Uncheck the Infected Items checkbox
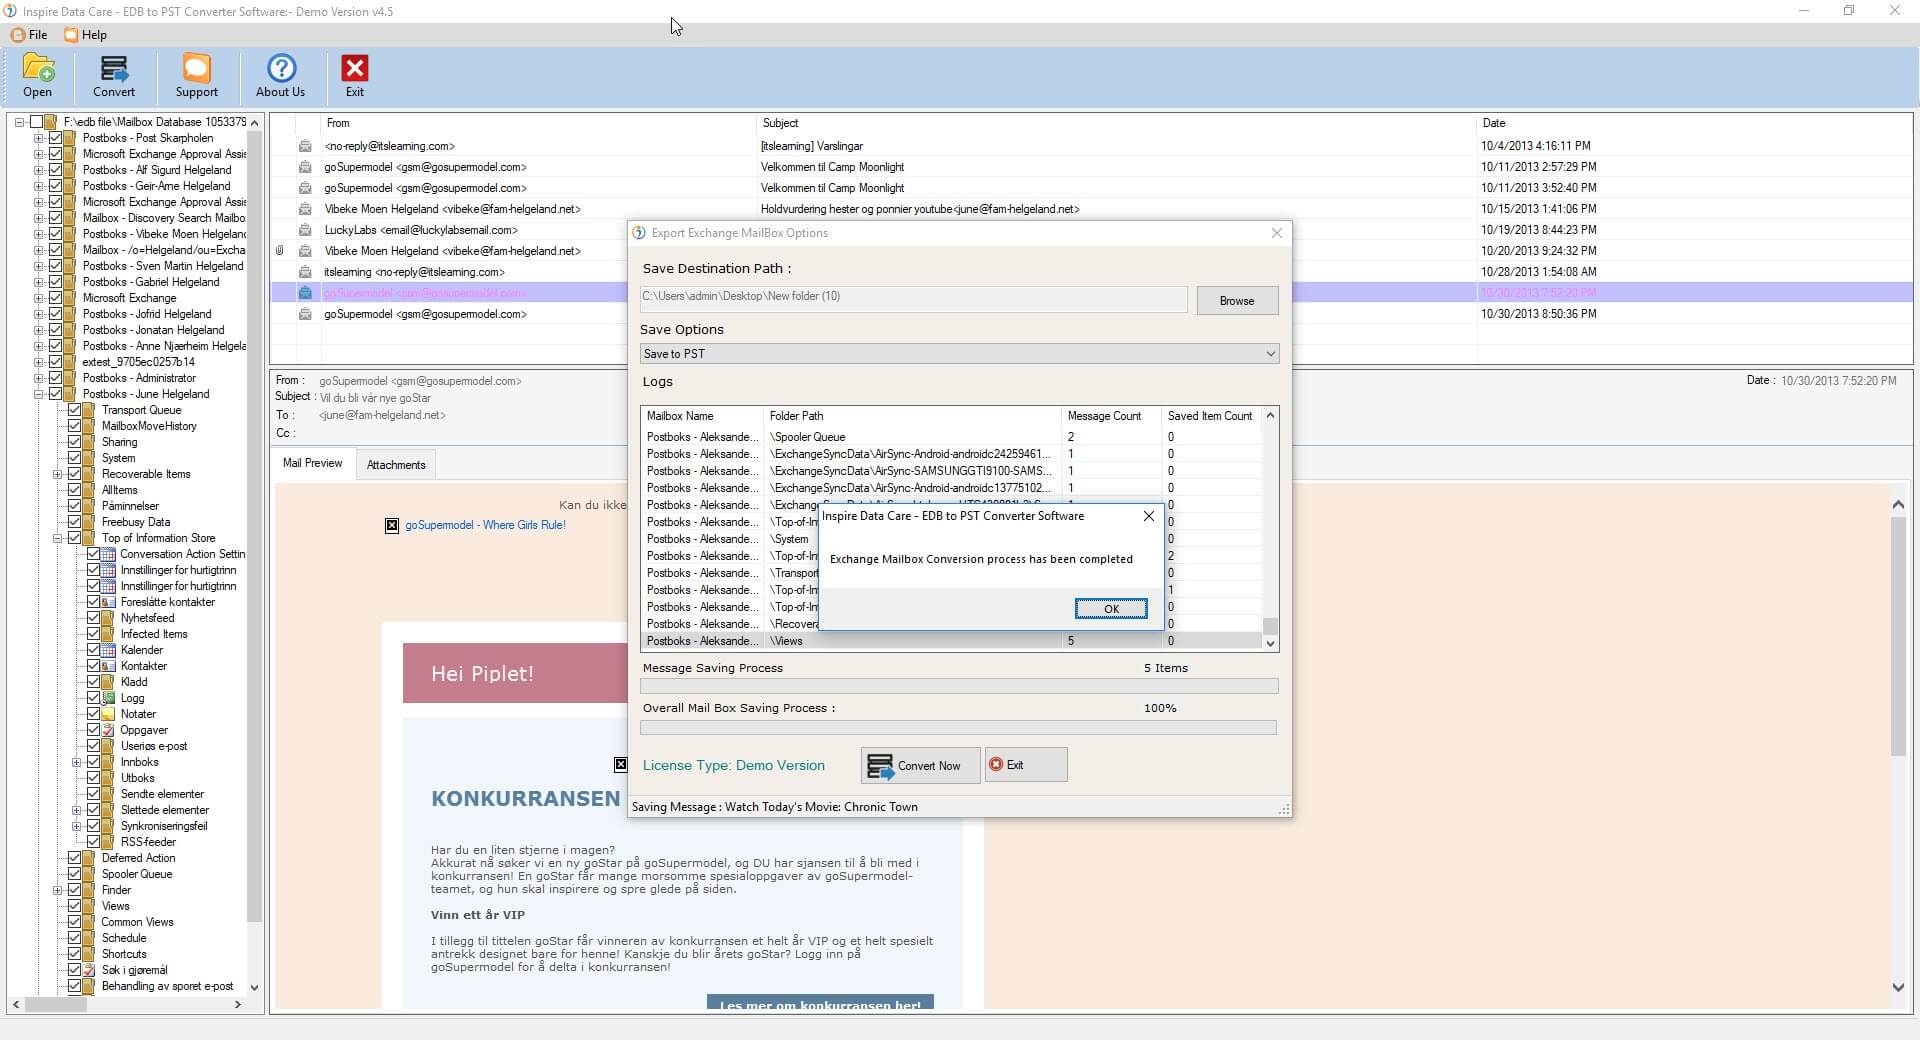 pos(93,634)
